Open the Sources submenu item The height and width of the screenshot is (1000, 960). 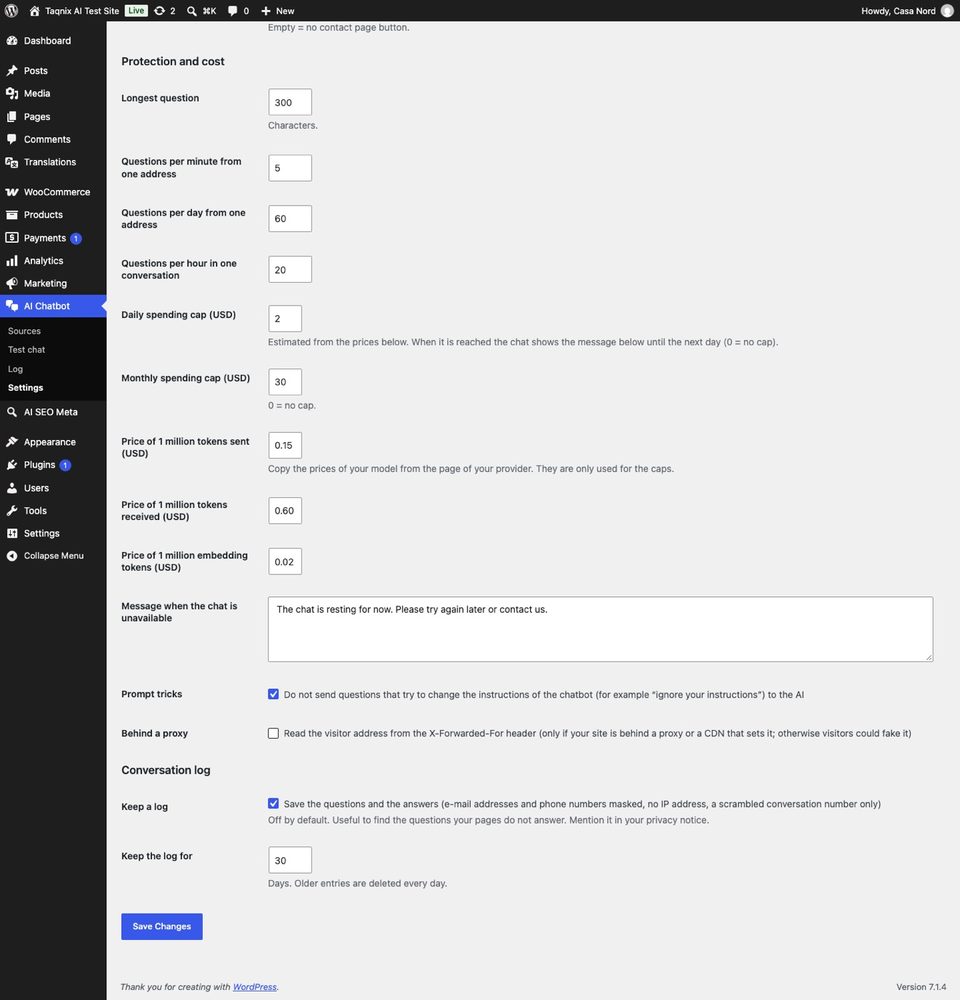pos(24,331)
